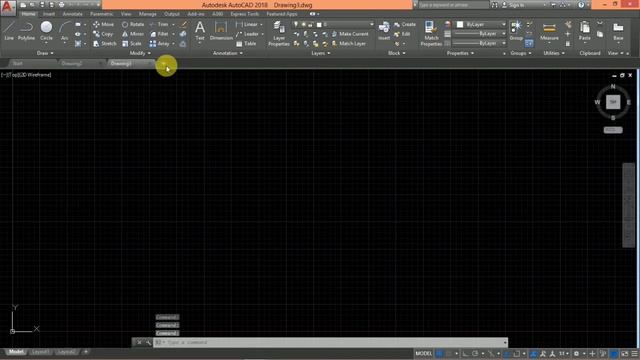Click the Trim tool
The height and width of the screenshot is (360, 640).
point(159,24)
